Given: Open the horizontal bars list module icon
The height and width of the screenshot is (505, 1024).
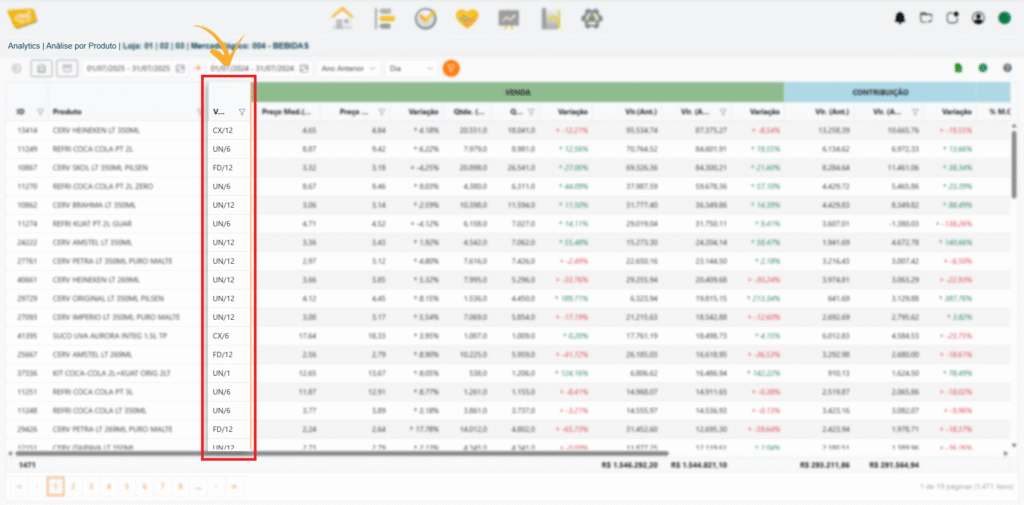Looking at the screenshot, I should click(385, 18).
